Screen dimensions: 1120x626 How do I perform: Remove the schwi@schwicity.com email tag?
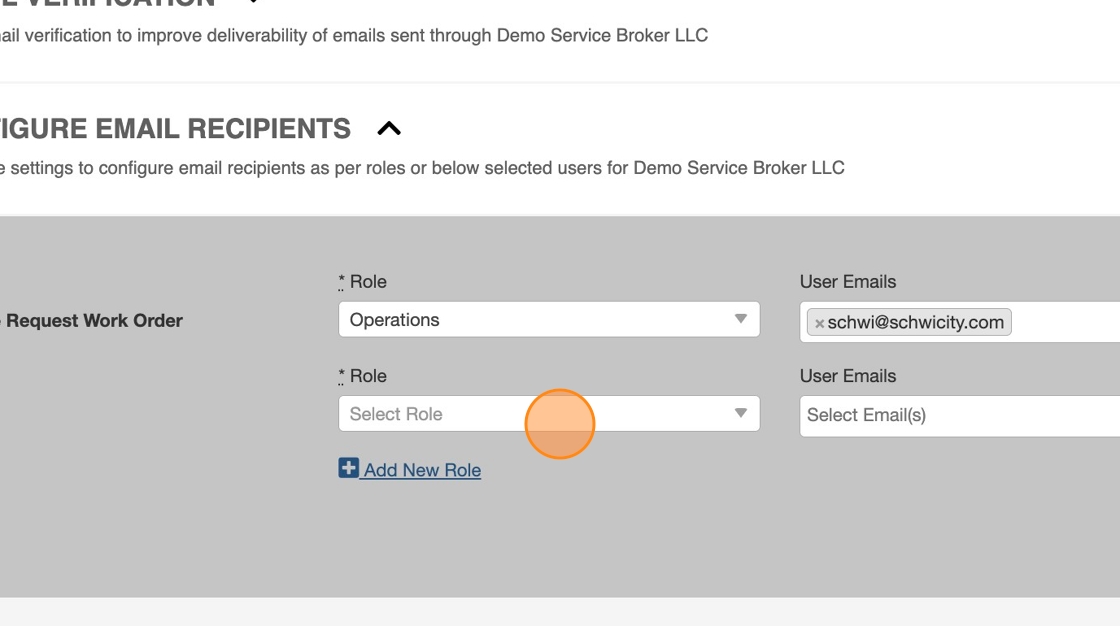(819, 323)
